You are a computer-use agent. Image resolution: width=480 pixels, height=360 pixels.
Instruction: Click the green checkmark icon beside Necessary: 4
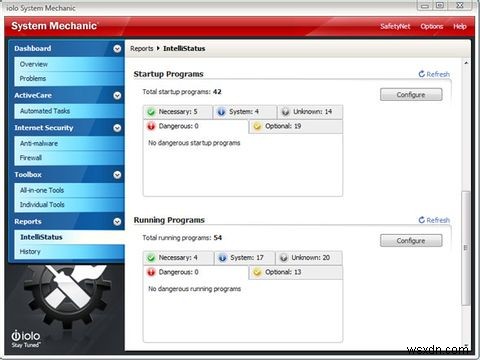[x=151, y=258]
